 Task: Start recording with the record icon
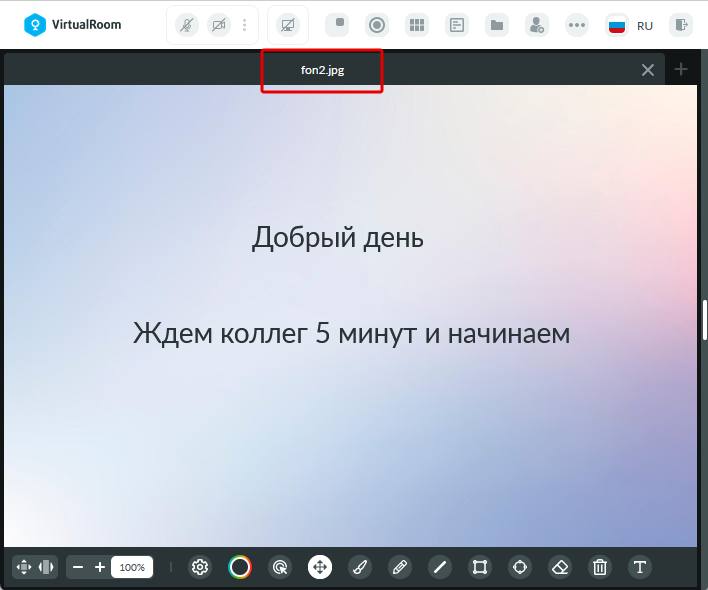coord(377,25)
